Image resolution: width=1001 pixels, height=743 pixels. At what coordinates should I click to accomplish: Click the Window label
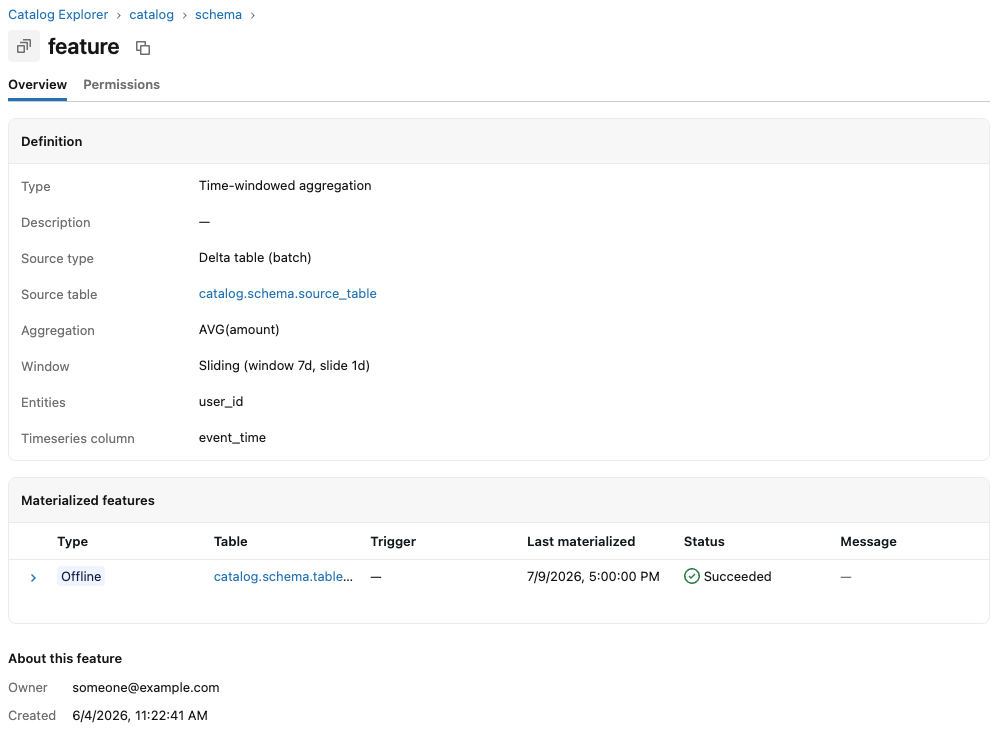coord(45,366)
